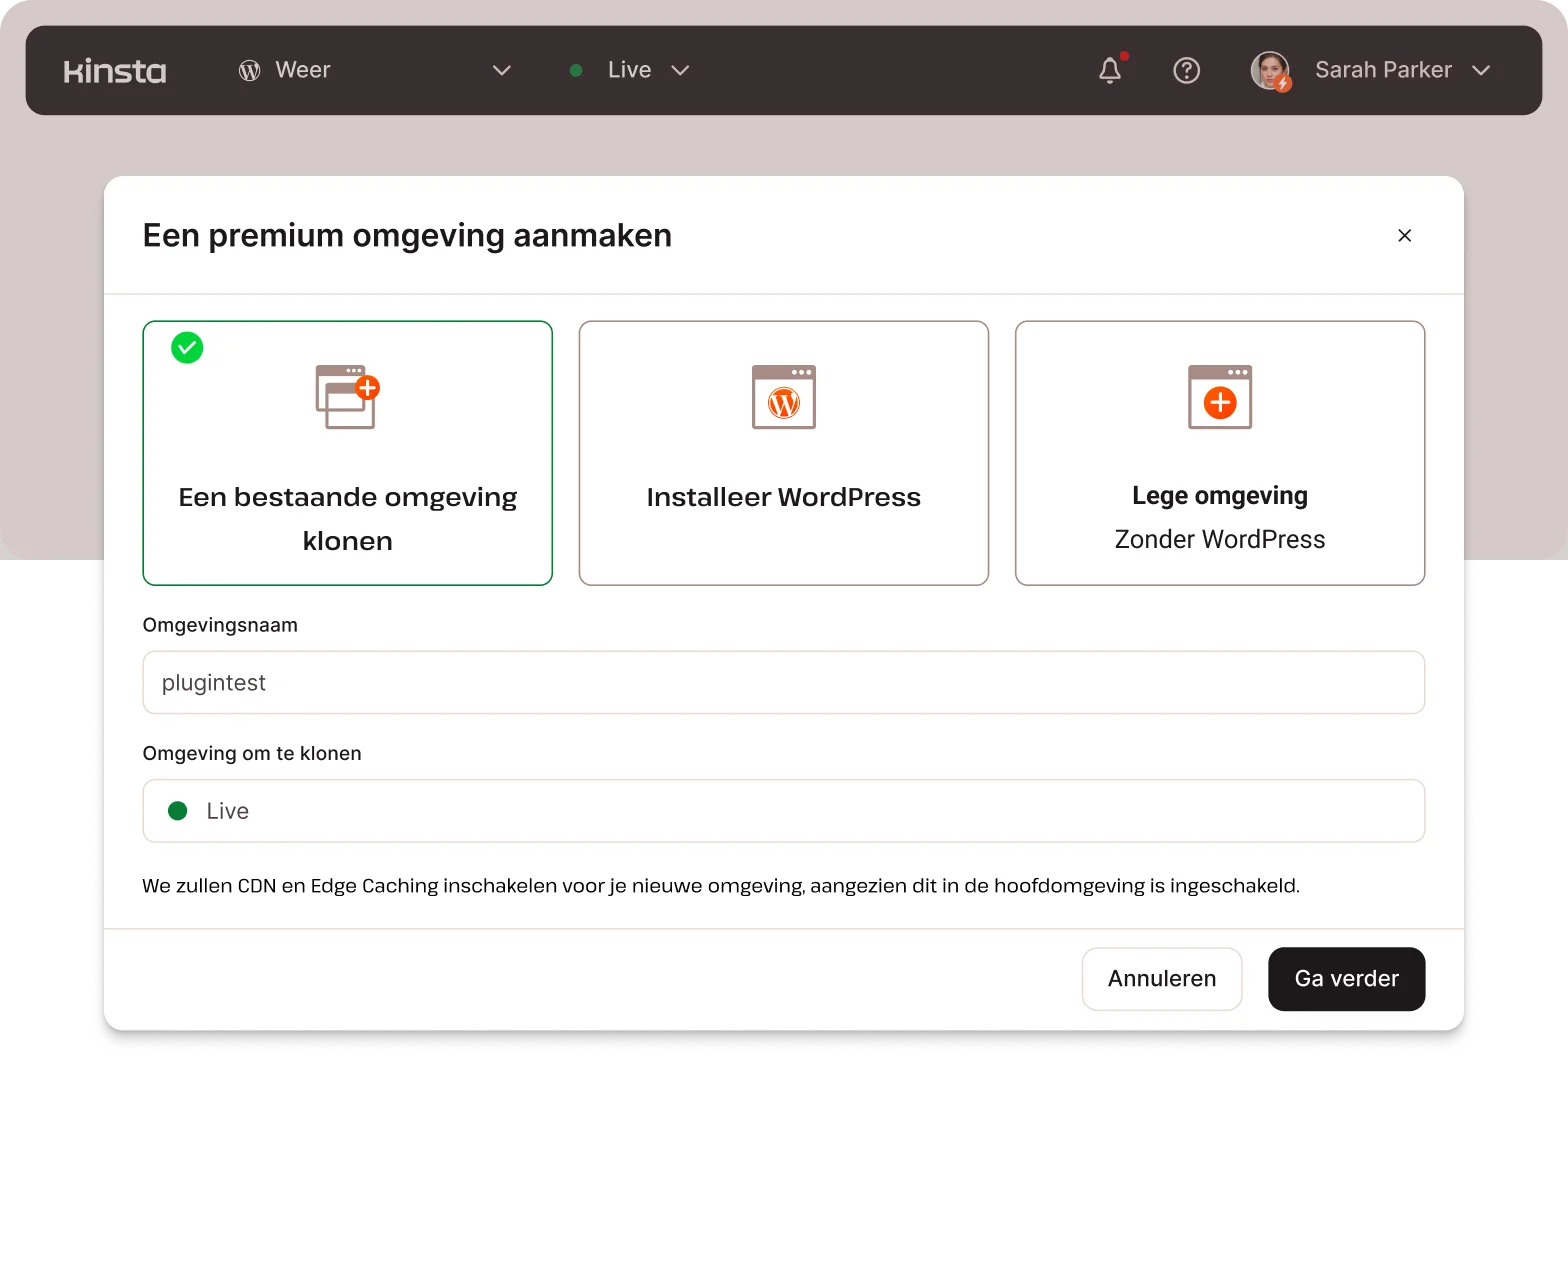Open the 'Omgeving om te klonen' dropdown
This screenshot has width=1568, height=1280.
tap(783, 811)
